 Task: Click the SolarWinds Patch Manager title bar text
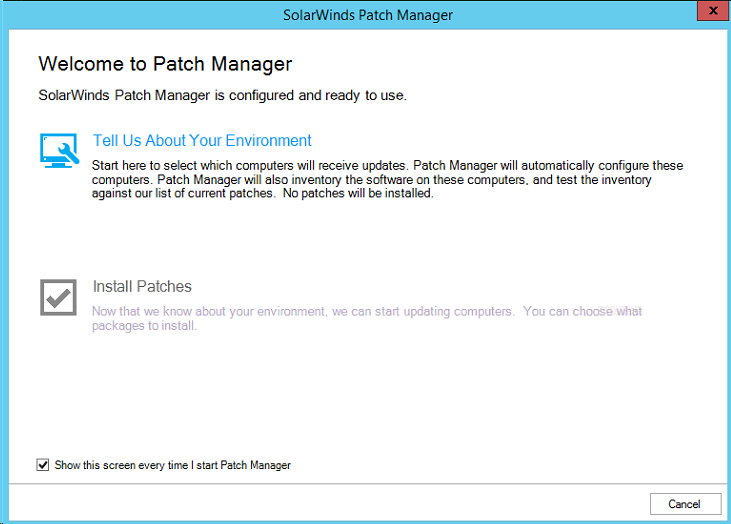(x=368, y=15)
